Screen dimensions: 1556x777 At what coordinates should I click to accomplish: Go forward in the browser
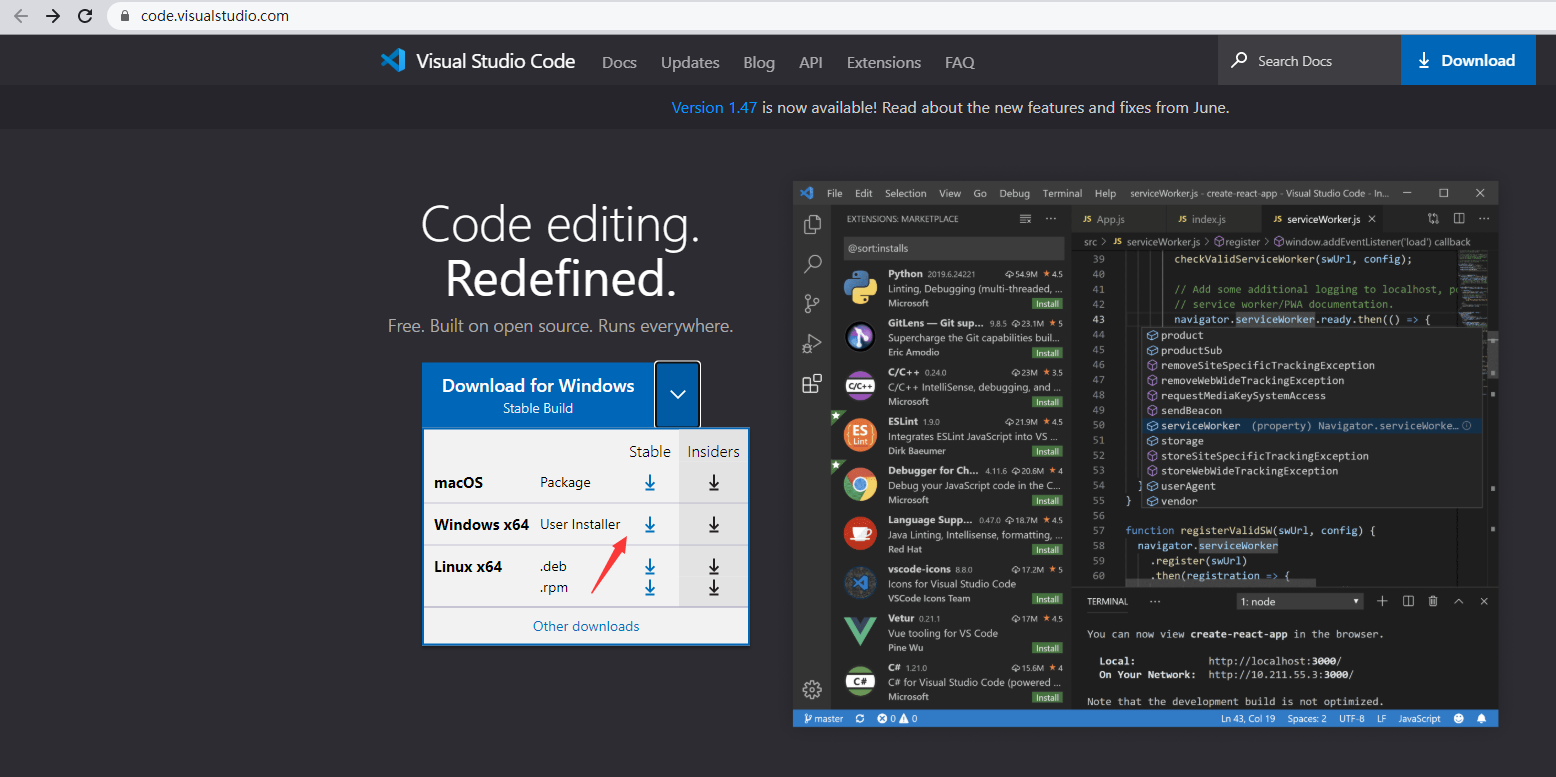pos(53,16)
